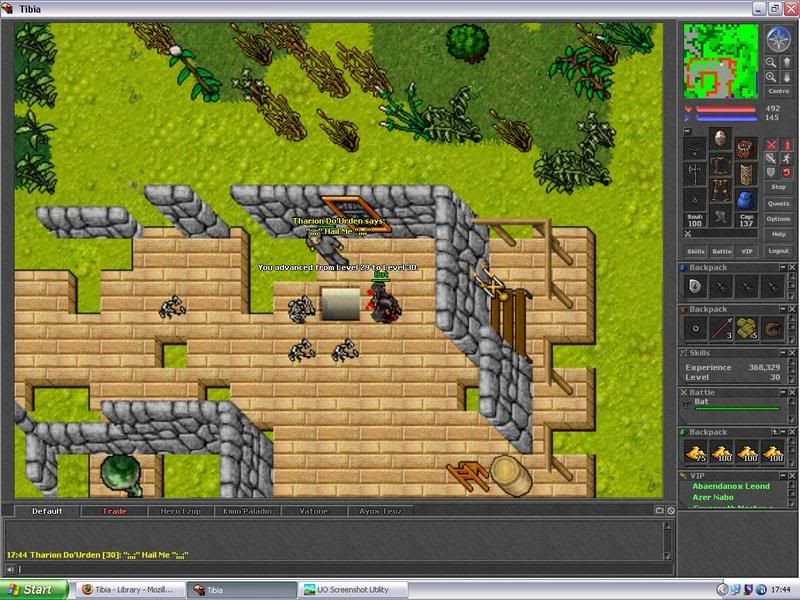
Task: Toggle the secure mode red button
Action: (x=787, y=172)
